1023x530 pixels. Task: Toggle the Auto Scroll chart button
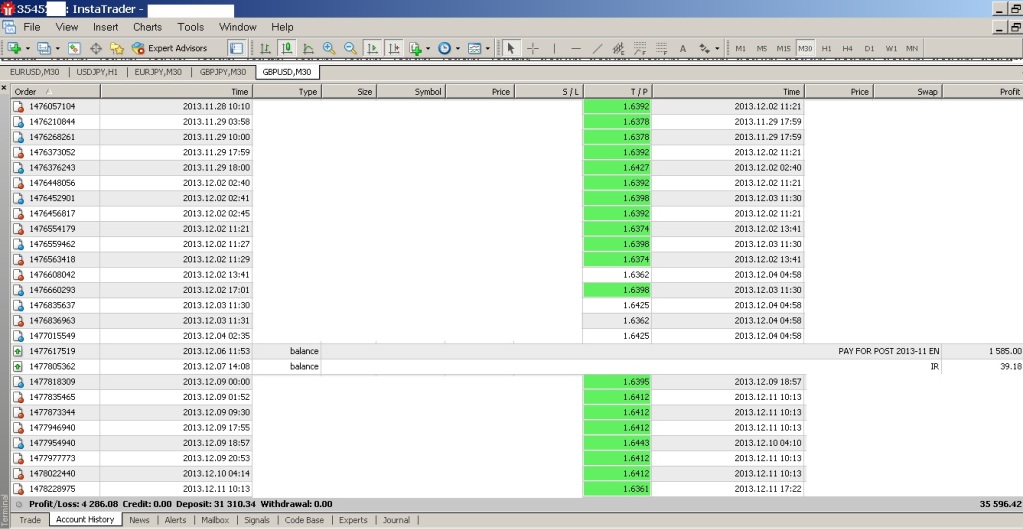click(x=371, y=48)
